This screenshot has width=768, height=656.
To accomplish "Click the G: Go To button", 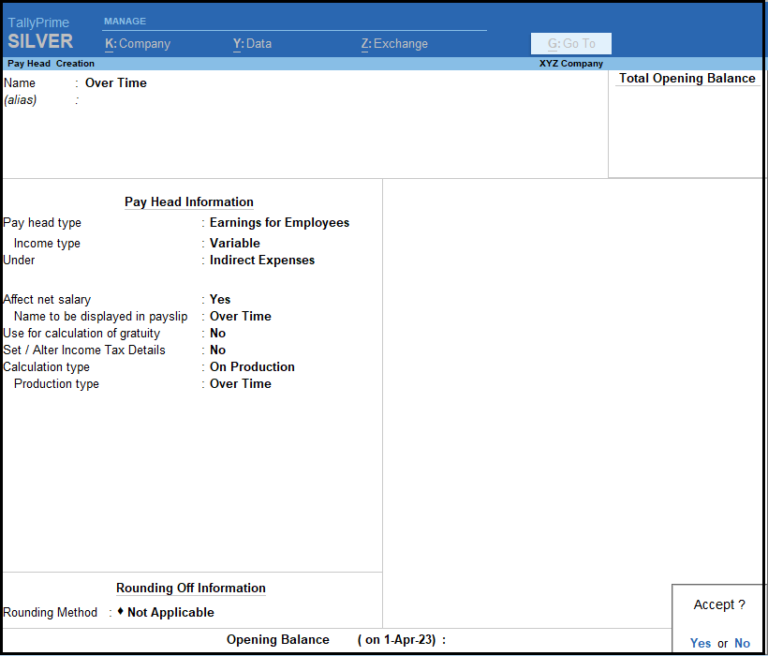I will click(x=571, y=44).
